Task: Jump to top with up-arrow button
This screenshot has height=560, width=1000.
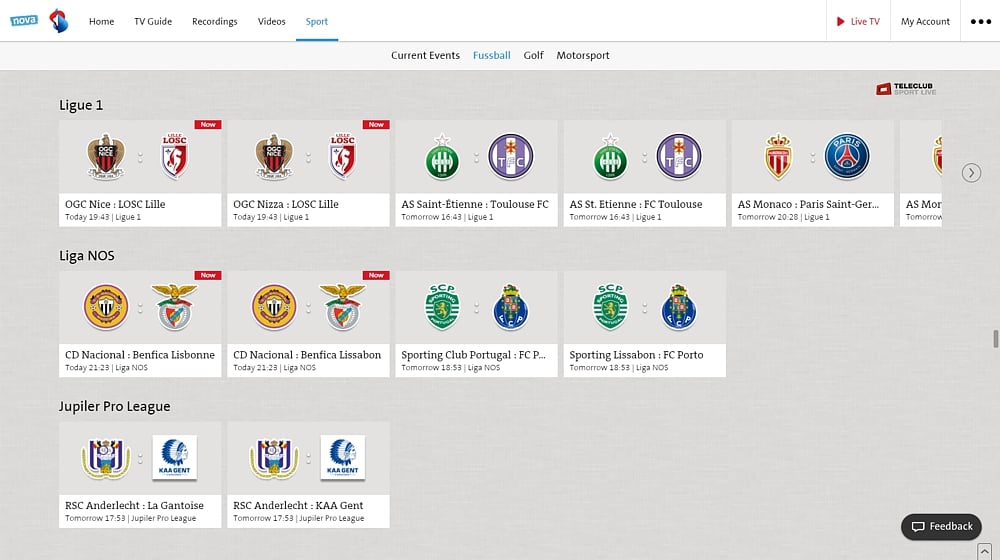Action: tap(985, 550)
